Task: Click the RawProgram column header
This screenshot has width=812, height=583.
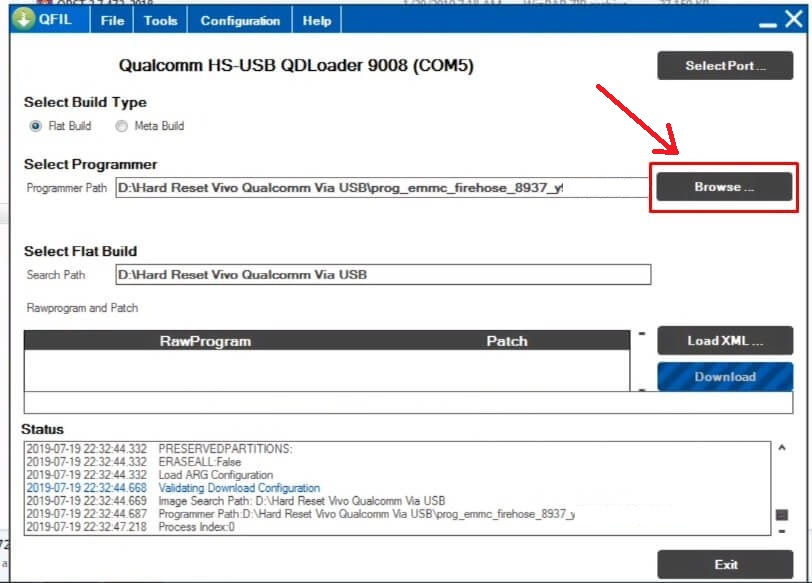Action: 205,341
